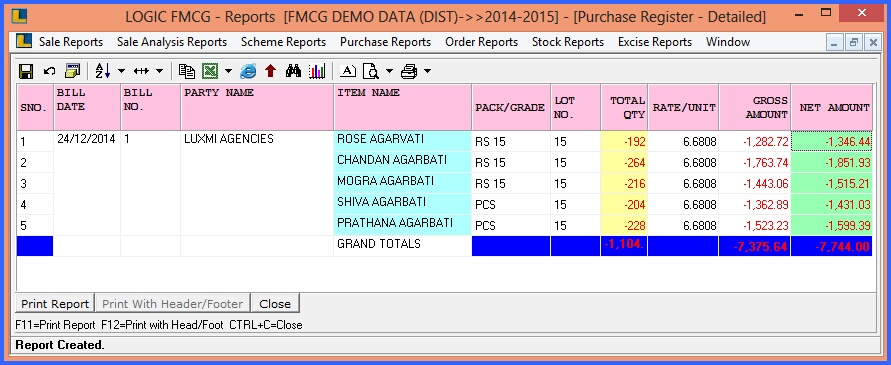The height and width of the screenshot is (365, 891).
Task: Click the undo arrow toolbar icon
Action: click(x=49, y=71)
